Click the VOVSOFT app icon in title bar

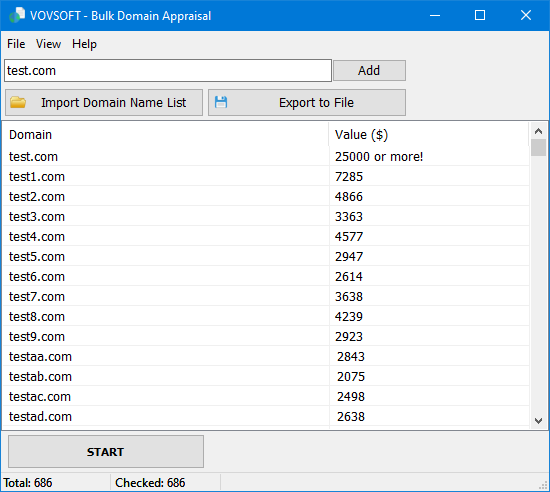click(x=17, y=15)
